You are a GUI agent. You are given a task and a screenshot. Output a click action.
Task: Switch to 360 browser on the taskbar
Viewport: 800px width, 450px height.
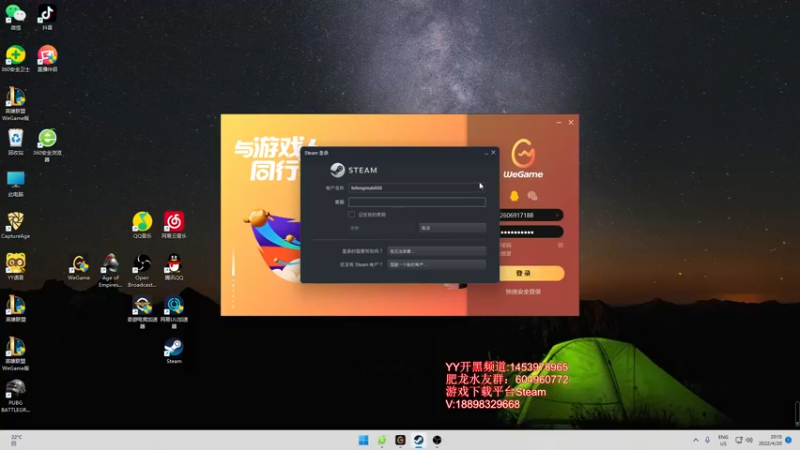(x=382, y=440)
